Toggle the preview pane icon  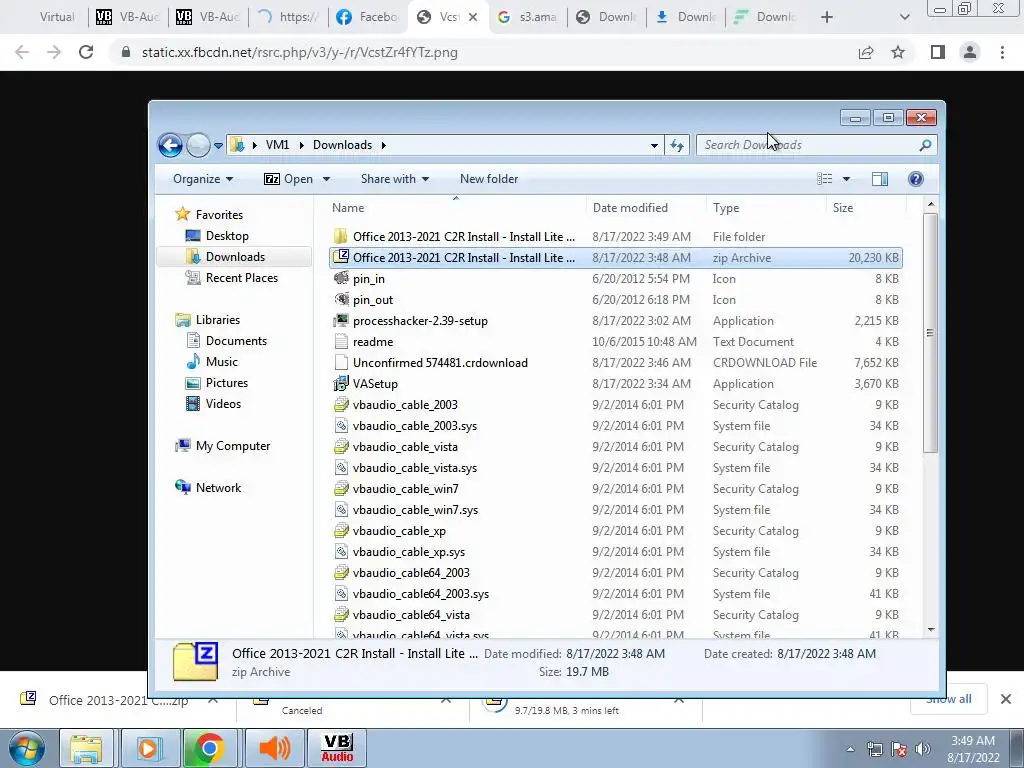[880, 179]
